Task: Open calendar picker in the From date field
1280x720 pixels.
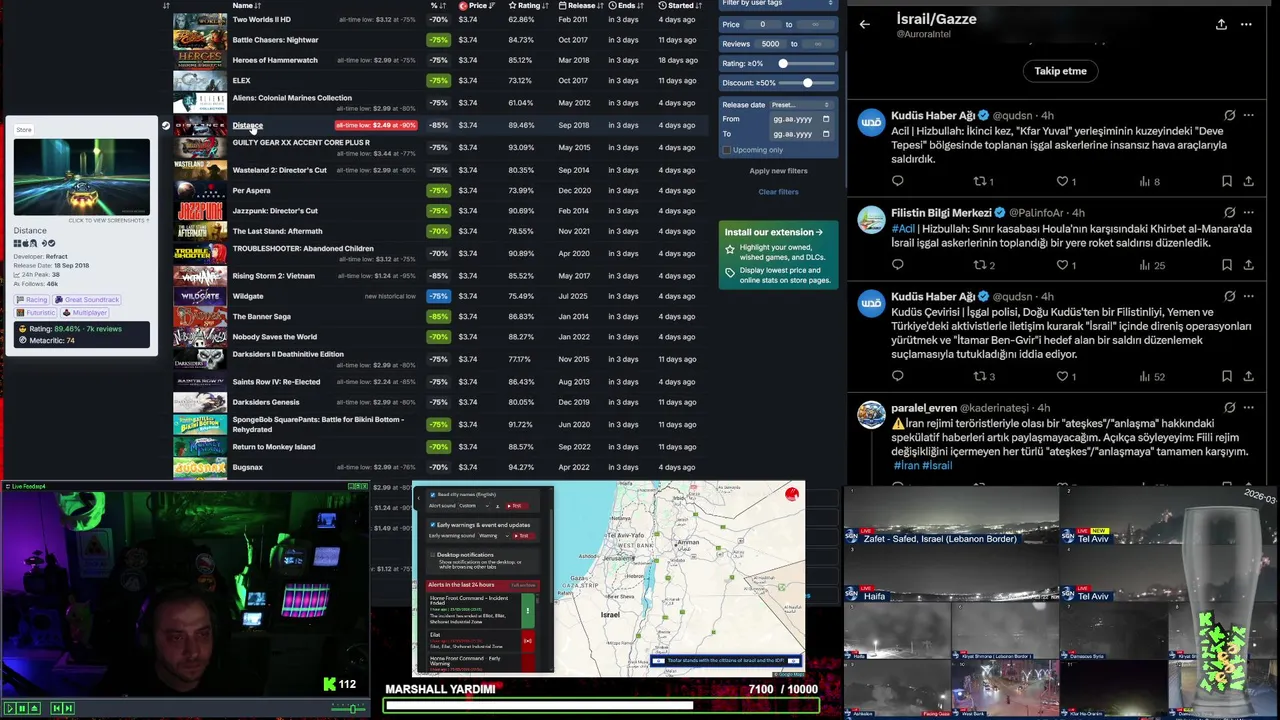Action: click(x=825, y=119)
